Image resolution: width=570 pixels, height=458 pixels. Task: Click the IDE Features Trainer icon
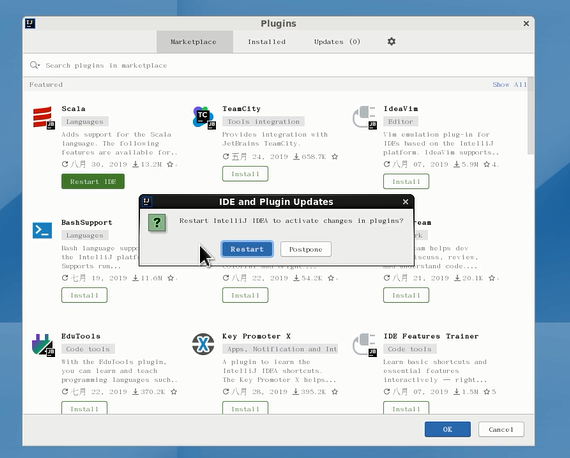365,345
